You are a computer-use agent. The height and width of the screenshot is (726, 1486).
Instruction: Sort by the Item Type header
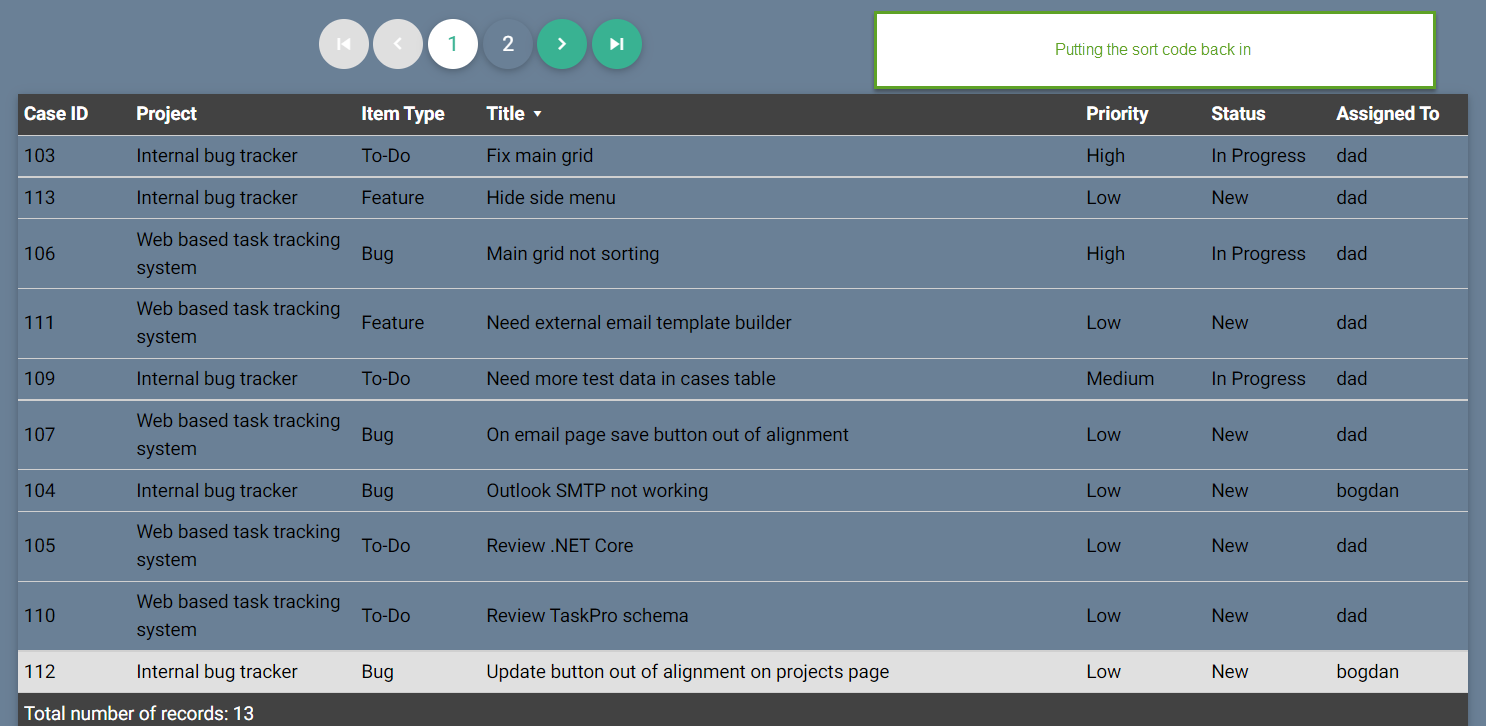point(402,114)
